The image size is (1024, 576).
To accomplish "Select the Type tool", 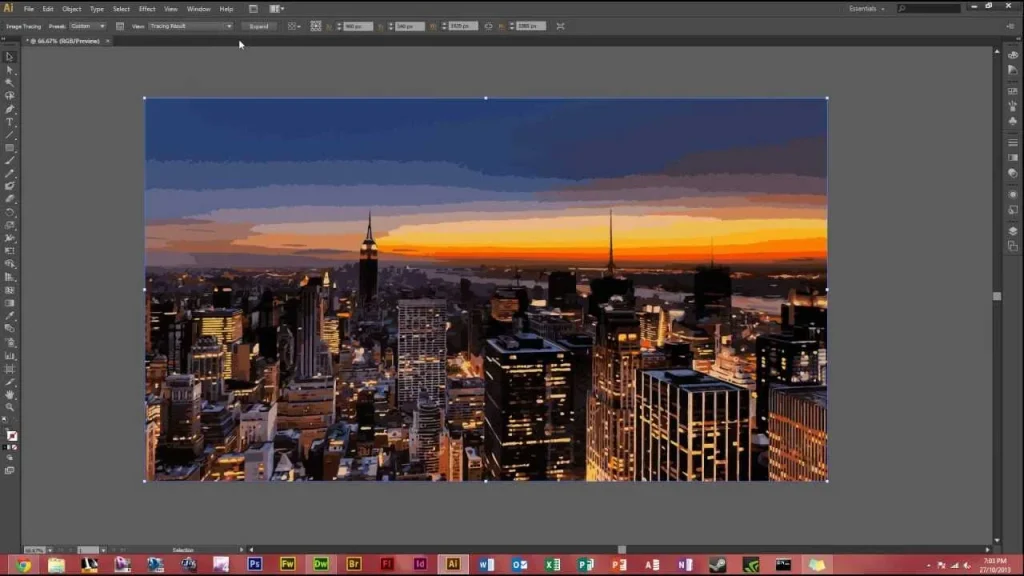I will [x=9, y=122].
